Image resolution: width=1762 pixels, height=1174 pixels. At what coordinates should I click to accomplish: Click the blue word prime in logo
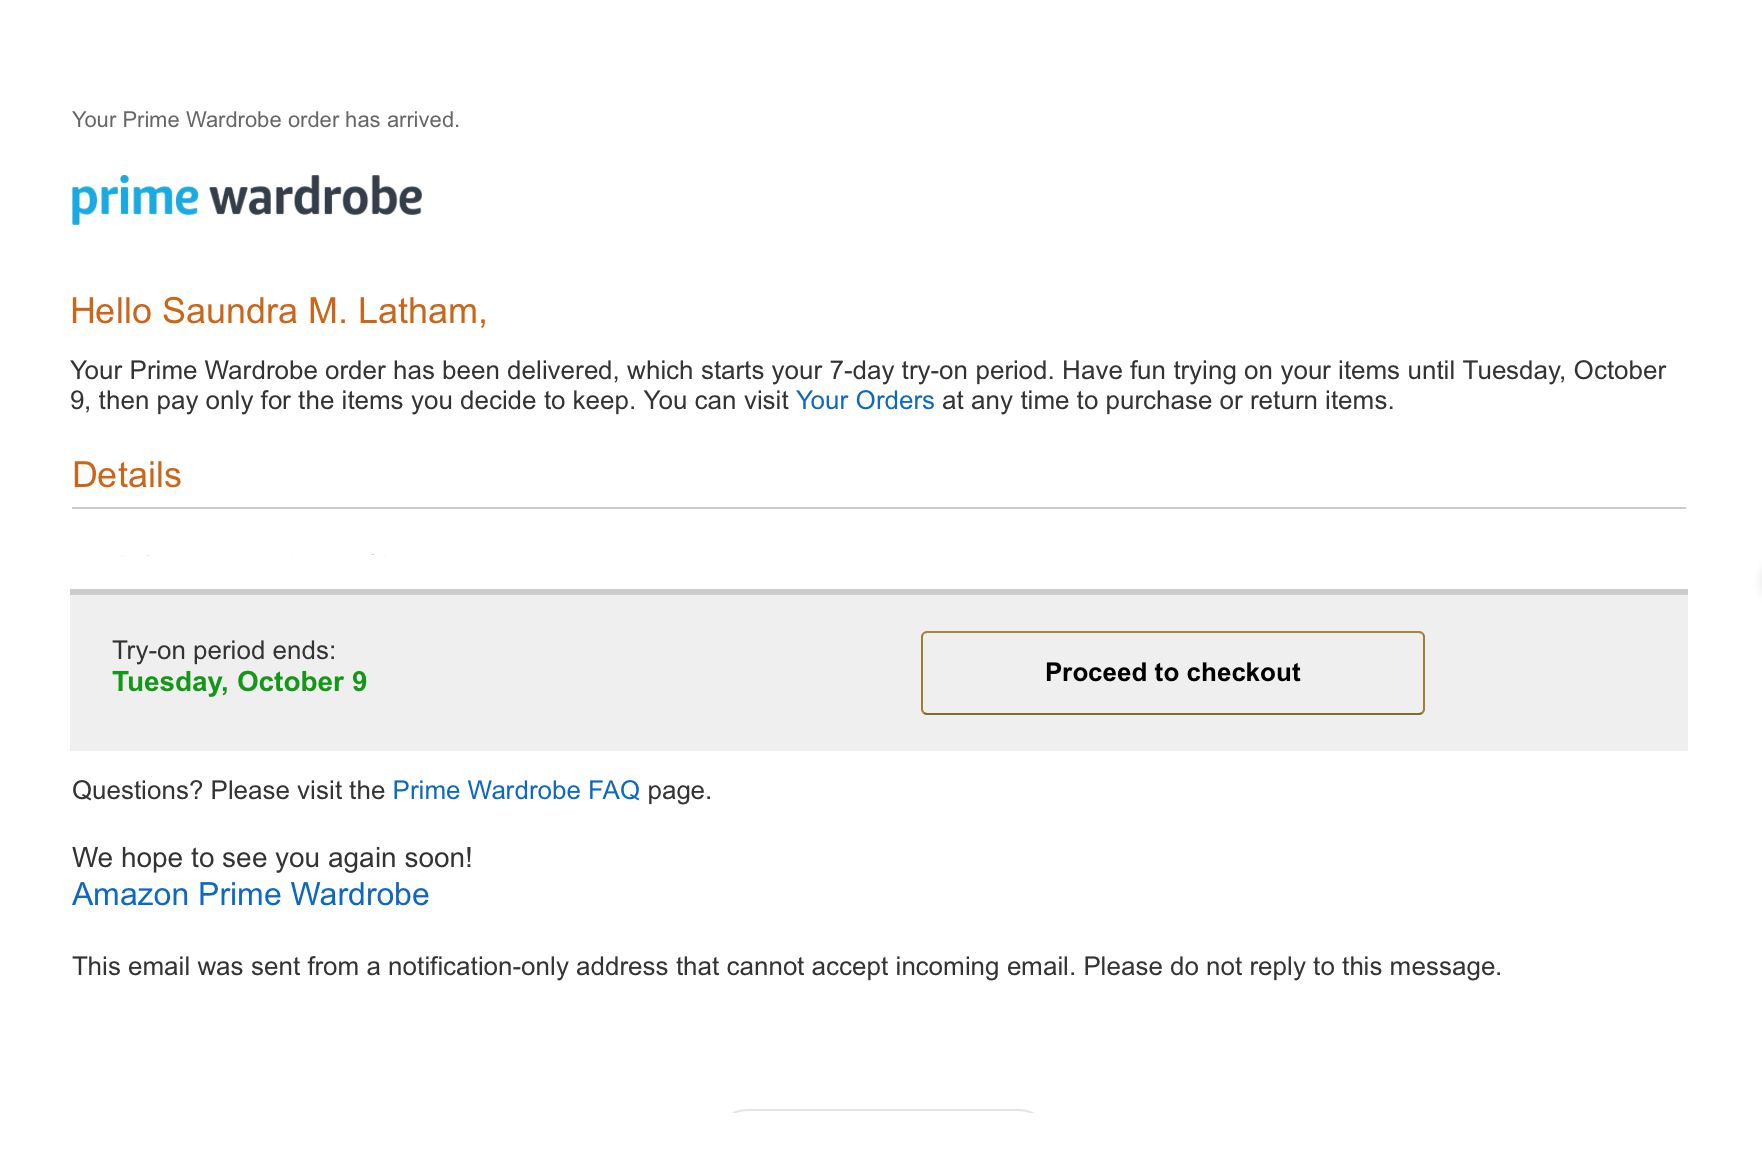135,198
